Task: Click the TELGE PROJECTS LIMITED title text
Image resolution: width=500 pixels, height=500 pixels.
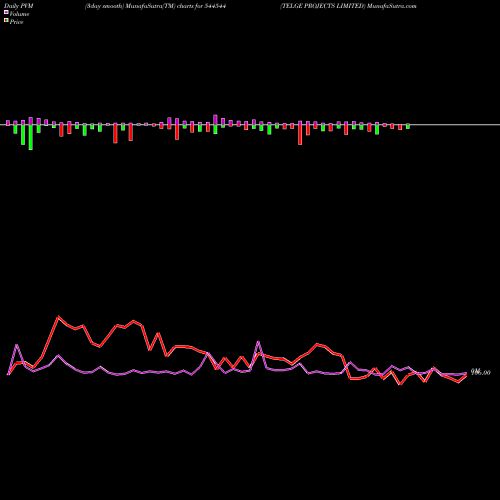Action: 323,6
